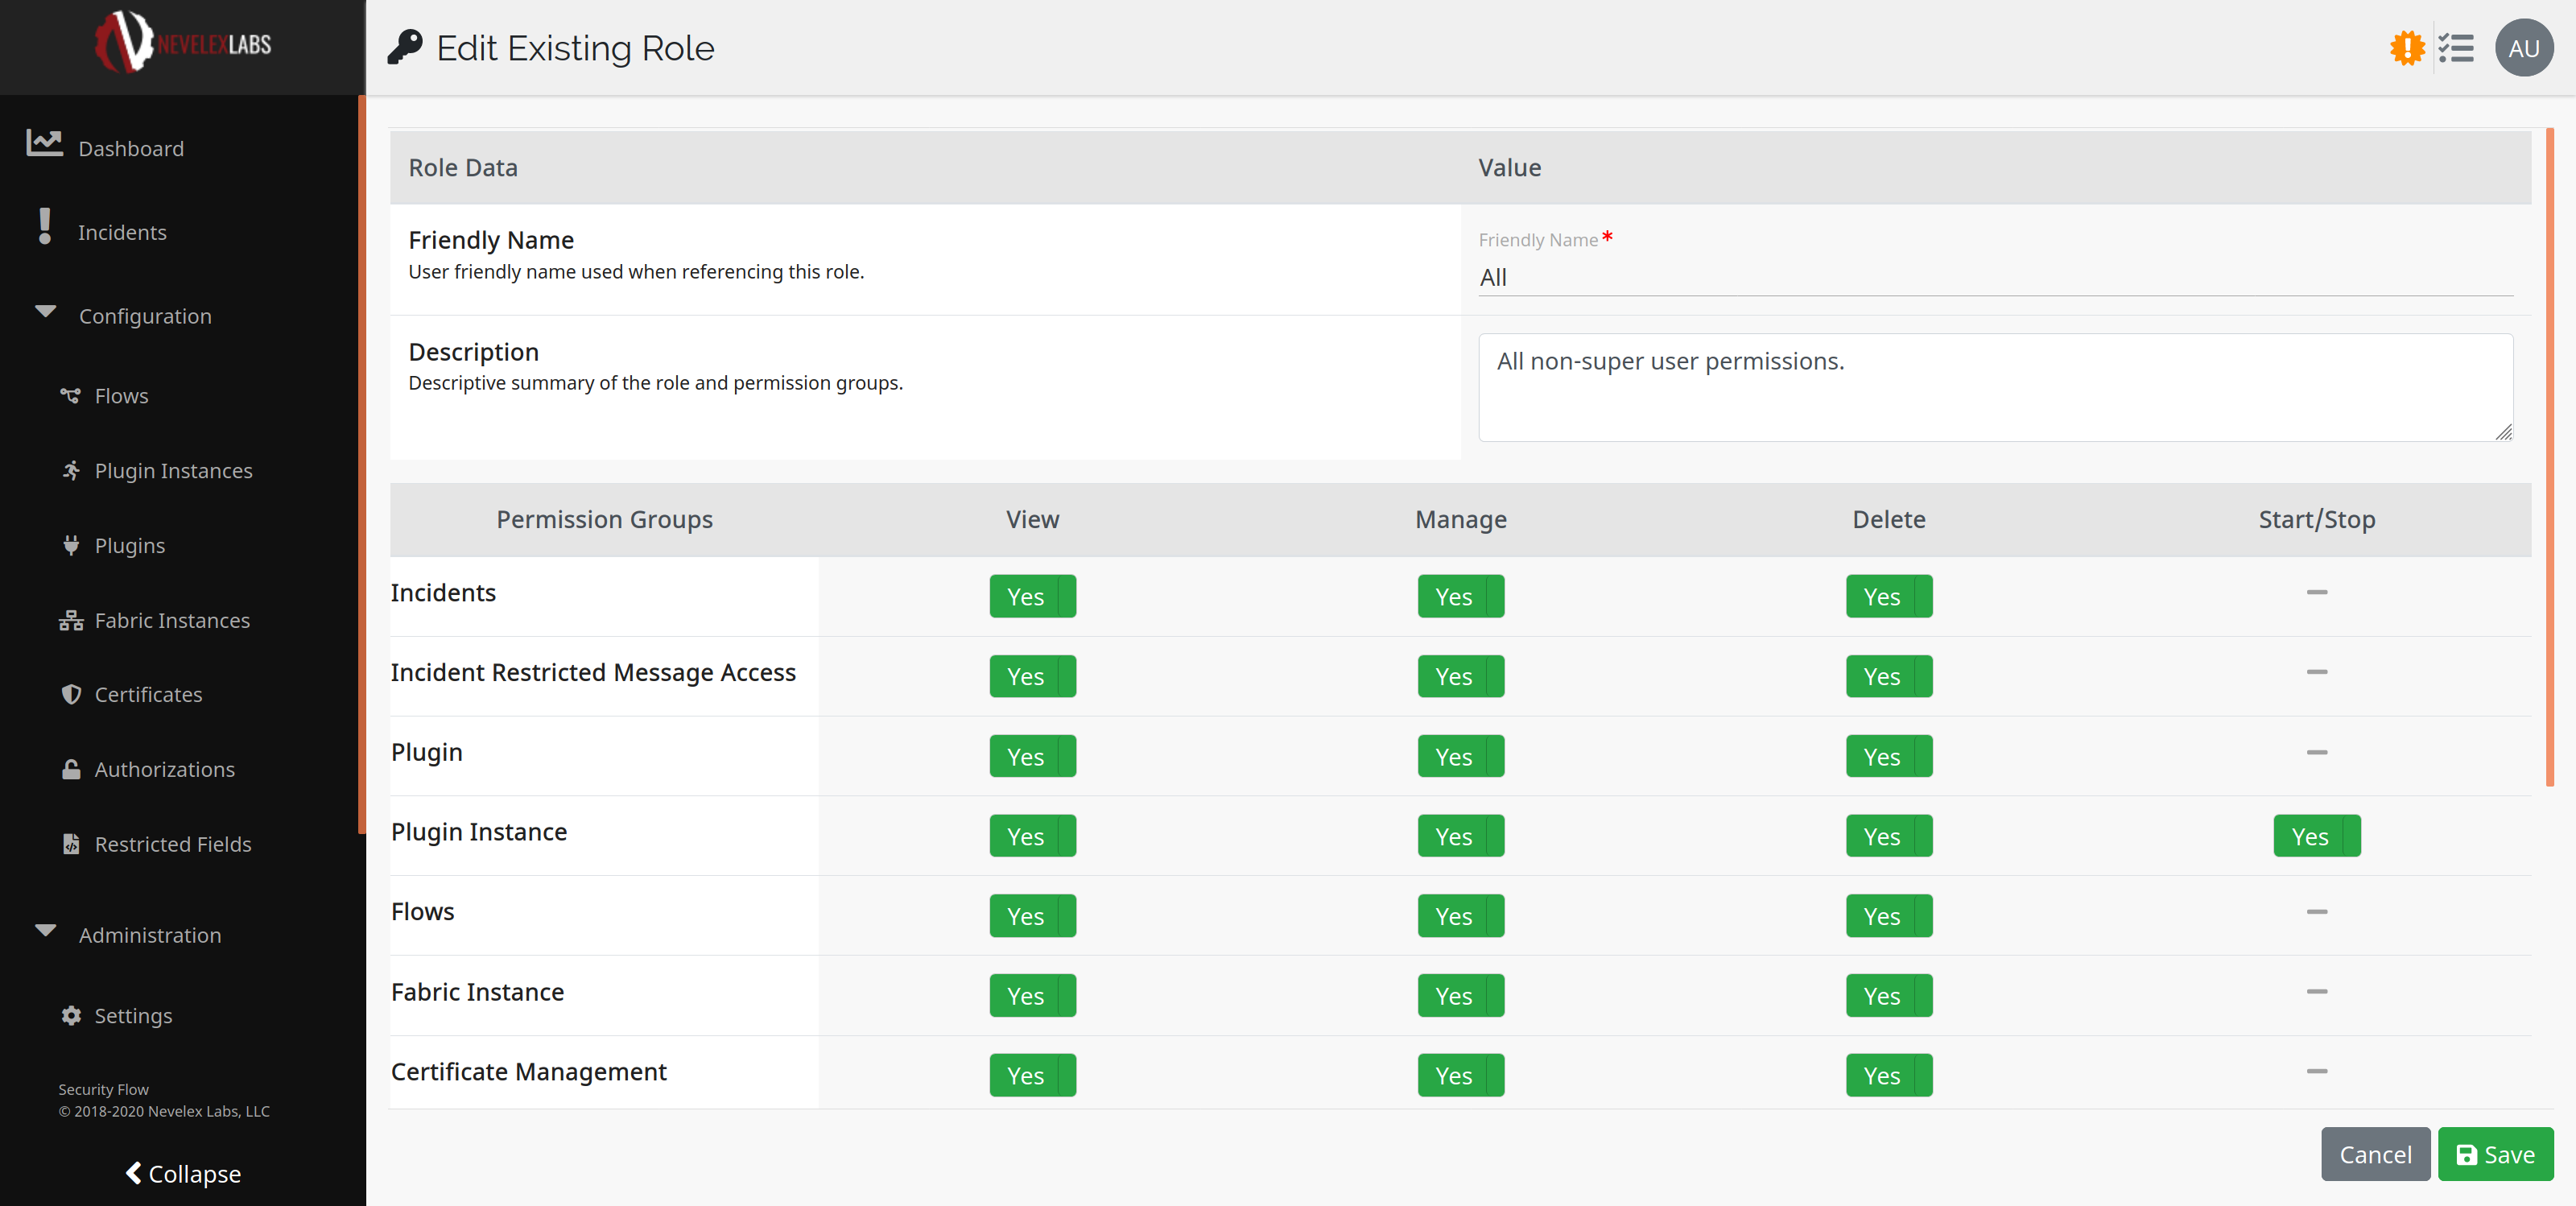Click the Dashboard chart icon
Image resolution: width=2576 pixels, height=1206 pixels.
[44, 144]
